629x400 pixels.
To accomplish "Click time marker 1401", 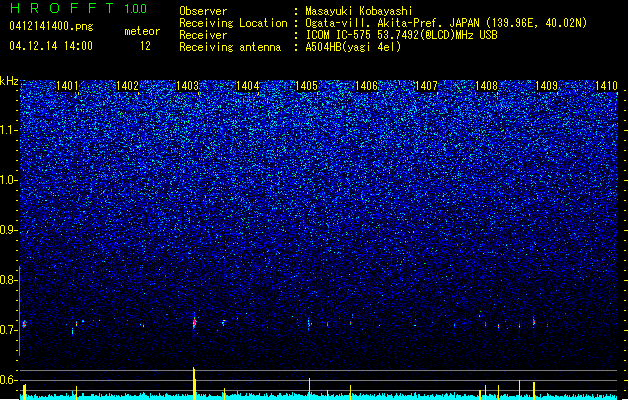I will (x=67, y=86).
